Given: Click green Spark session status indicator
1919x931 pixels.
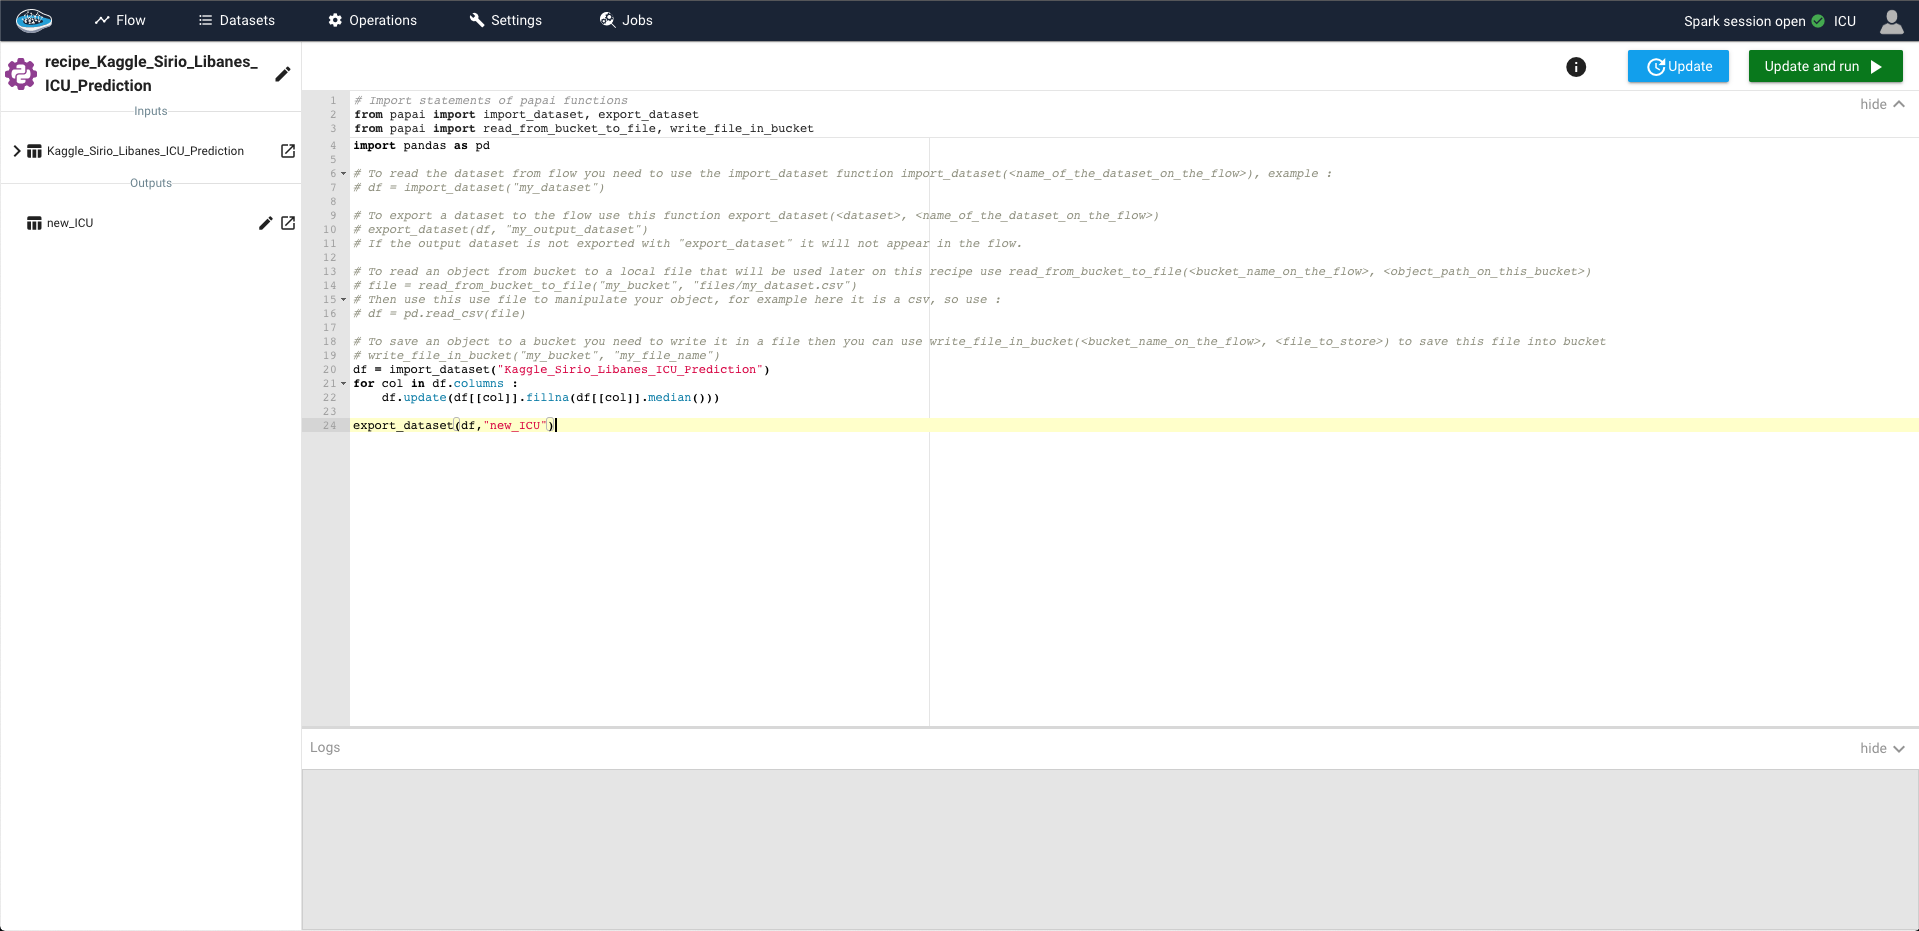Looking at the screenshot, I should (1818, 21).
